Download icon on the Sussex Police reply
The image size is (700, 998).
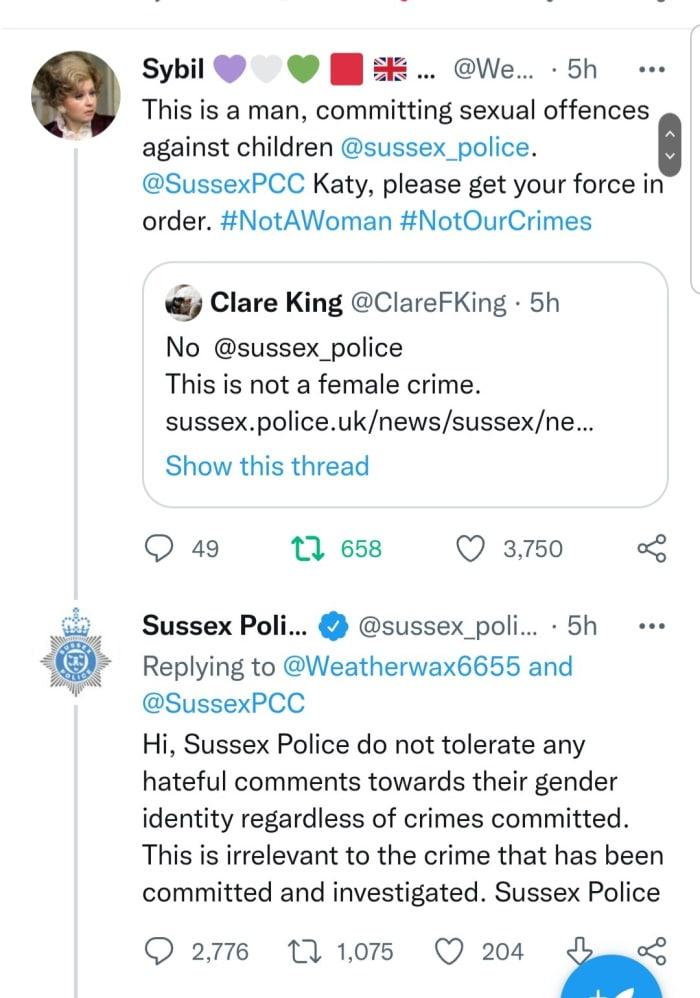(x=579, y=950)
